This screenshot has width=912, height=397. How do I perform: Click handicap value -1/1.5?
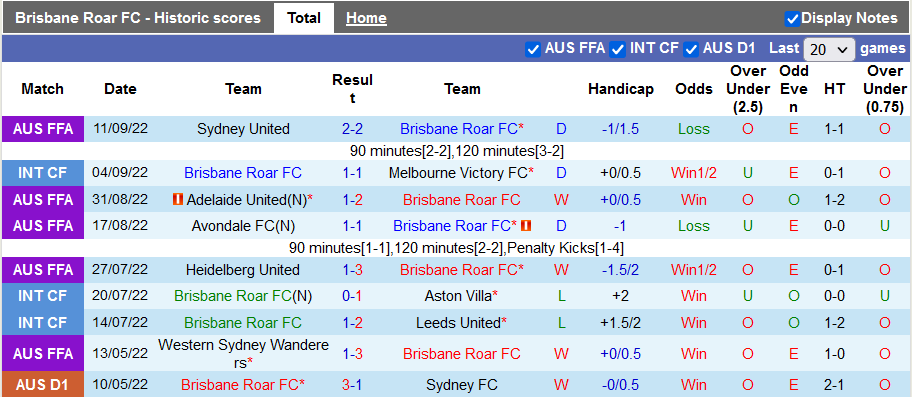[620, 129]
